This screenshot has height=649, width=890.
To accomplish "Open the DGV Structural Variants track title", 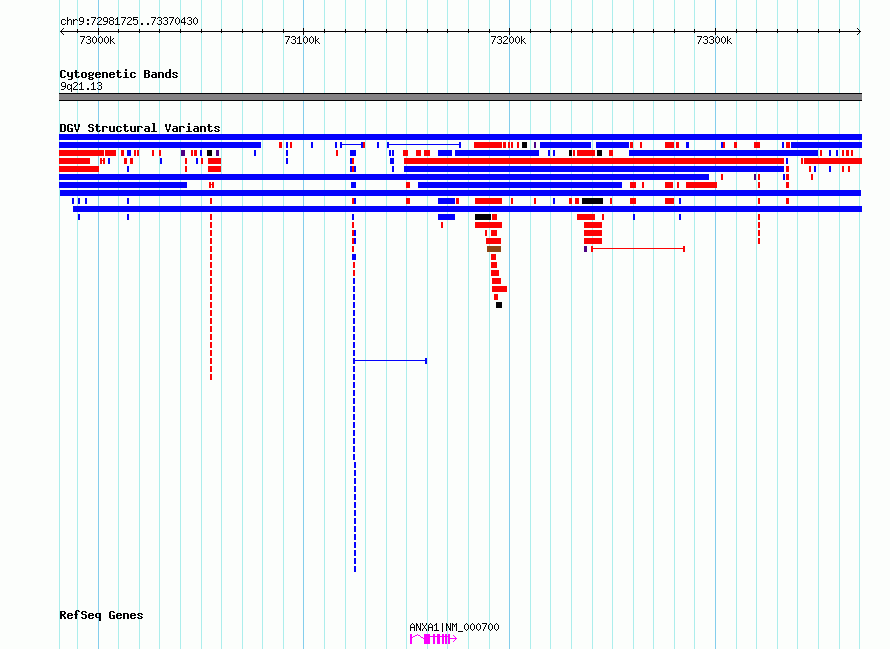I will coord(140,128).
